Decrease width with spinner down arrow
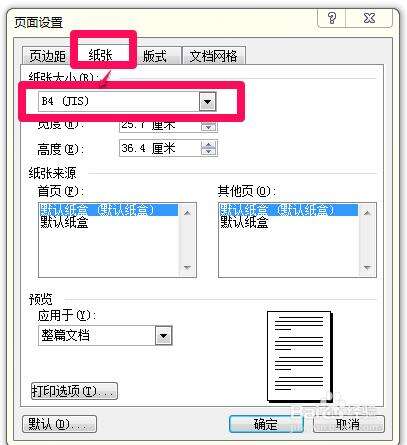This screenshot has width=407, height=445. click(209, 128)
